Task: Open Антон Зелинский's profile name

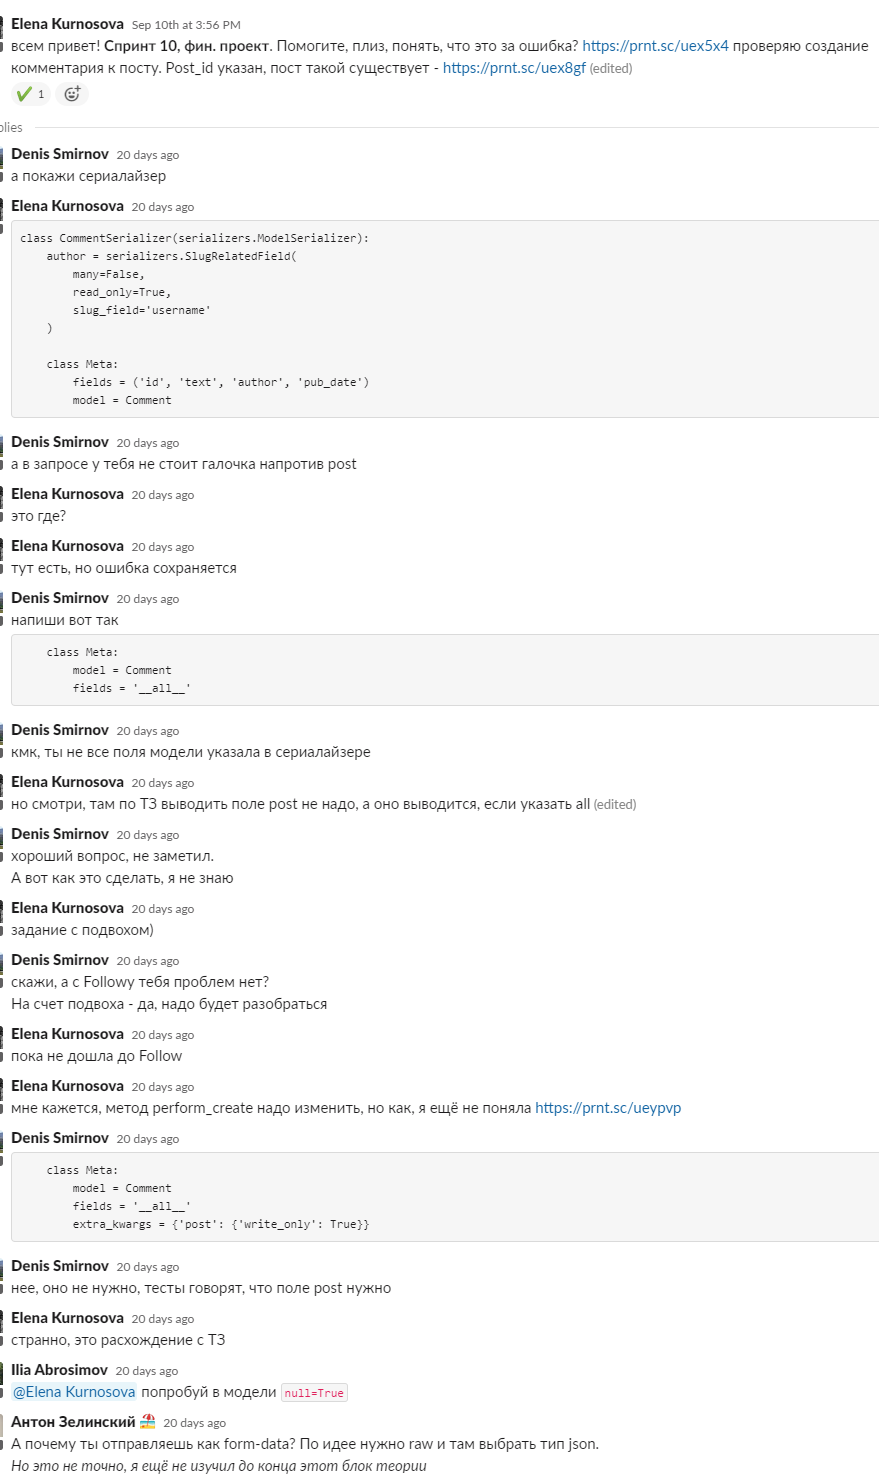Action: click(73, 1422)
